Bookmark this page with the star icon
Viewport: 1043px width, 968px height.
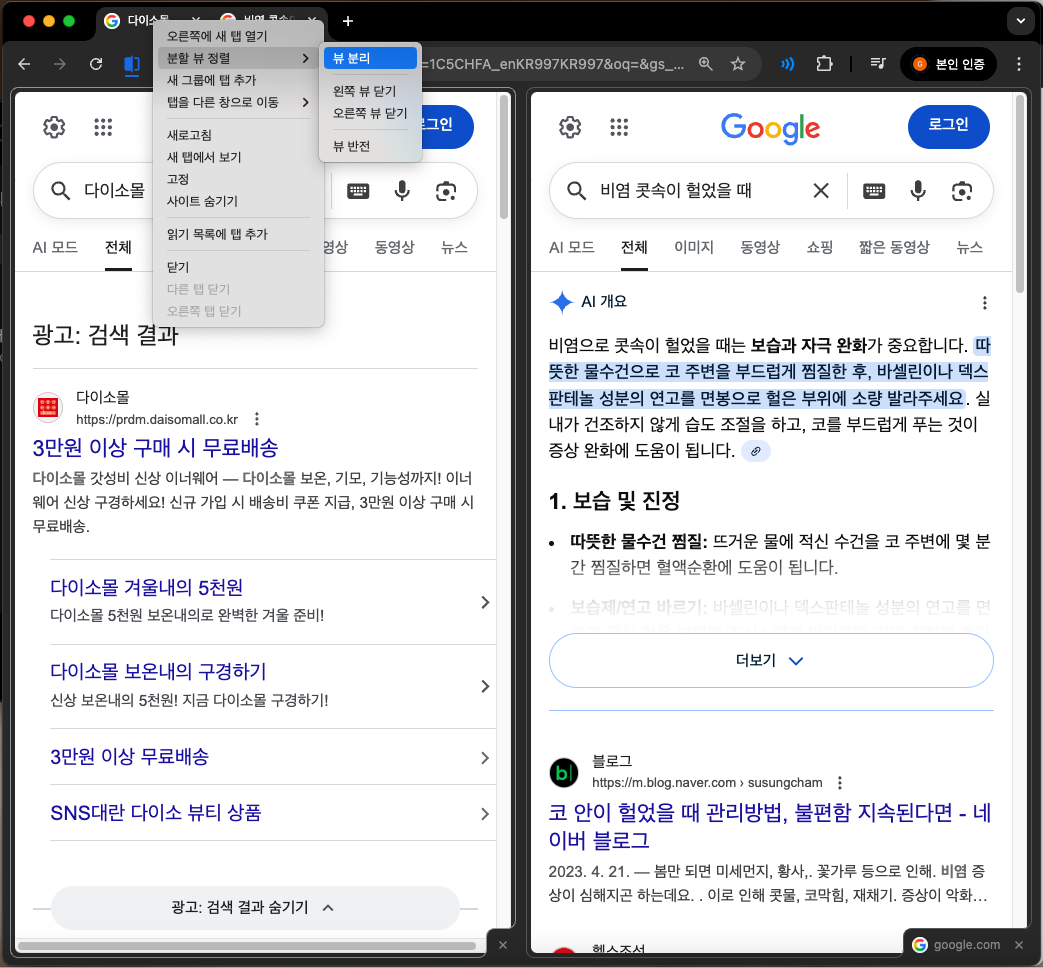[738, 64]
